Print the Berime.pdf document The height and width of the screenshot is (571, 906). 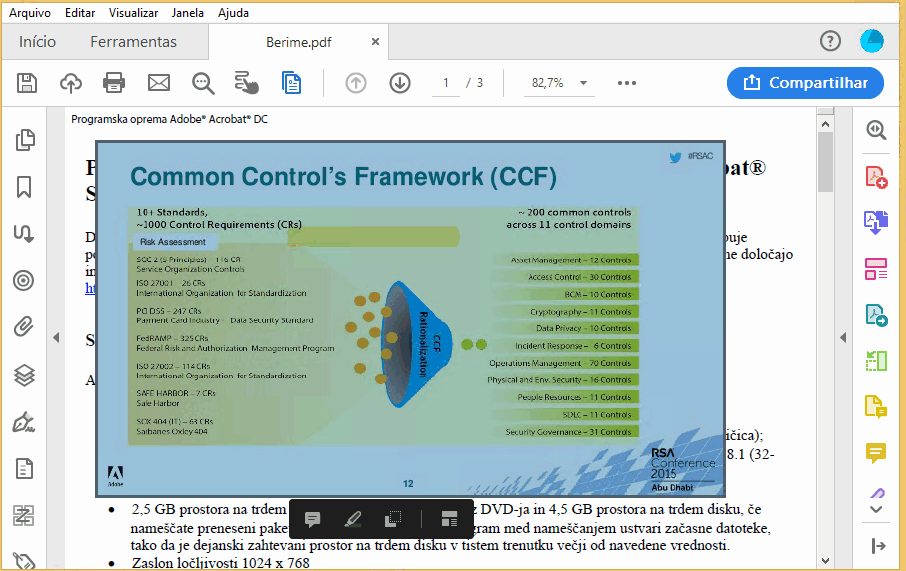(114, 83)
